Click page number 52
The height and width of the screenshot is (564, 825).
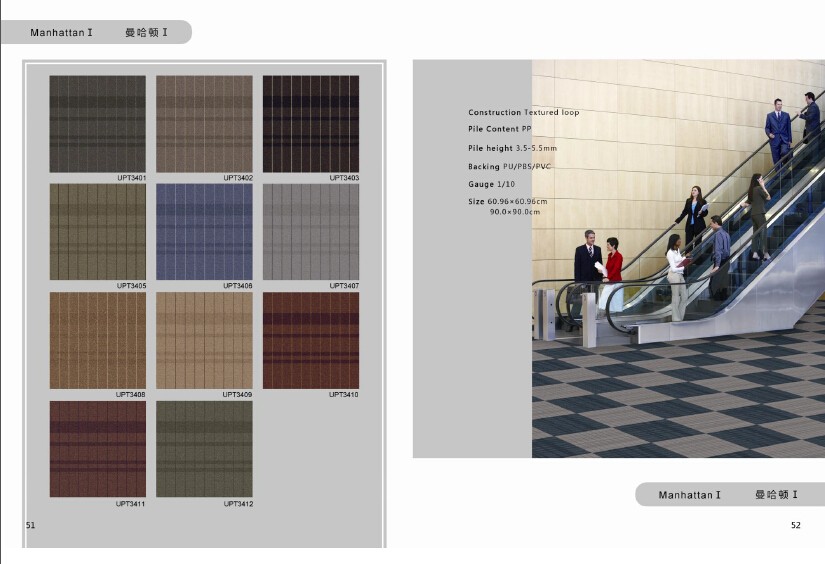coord(795,525)
